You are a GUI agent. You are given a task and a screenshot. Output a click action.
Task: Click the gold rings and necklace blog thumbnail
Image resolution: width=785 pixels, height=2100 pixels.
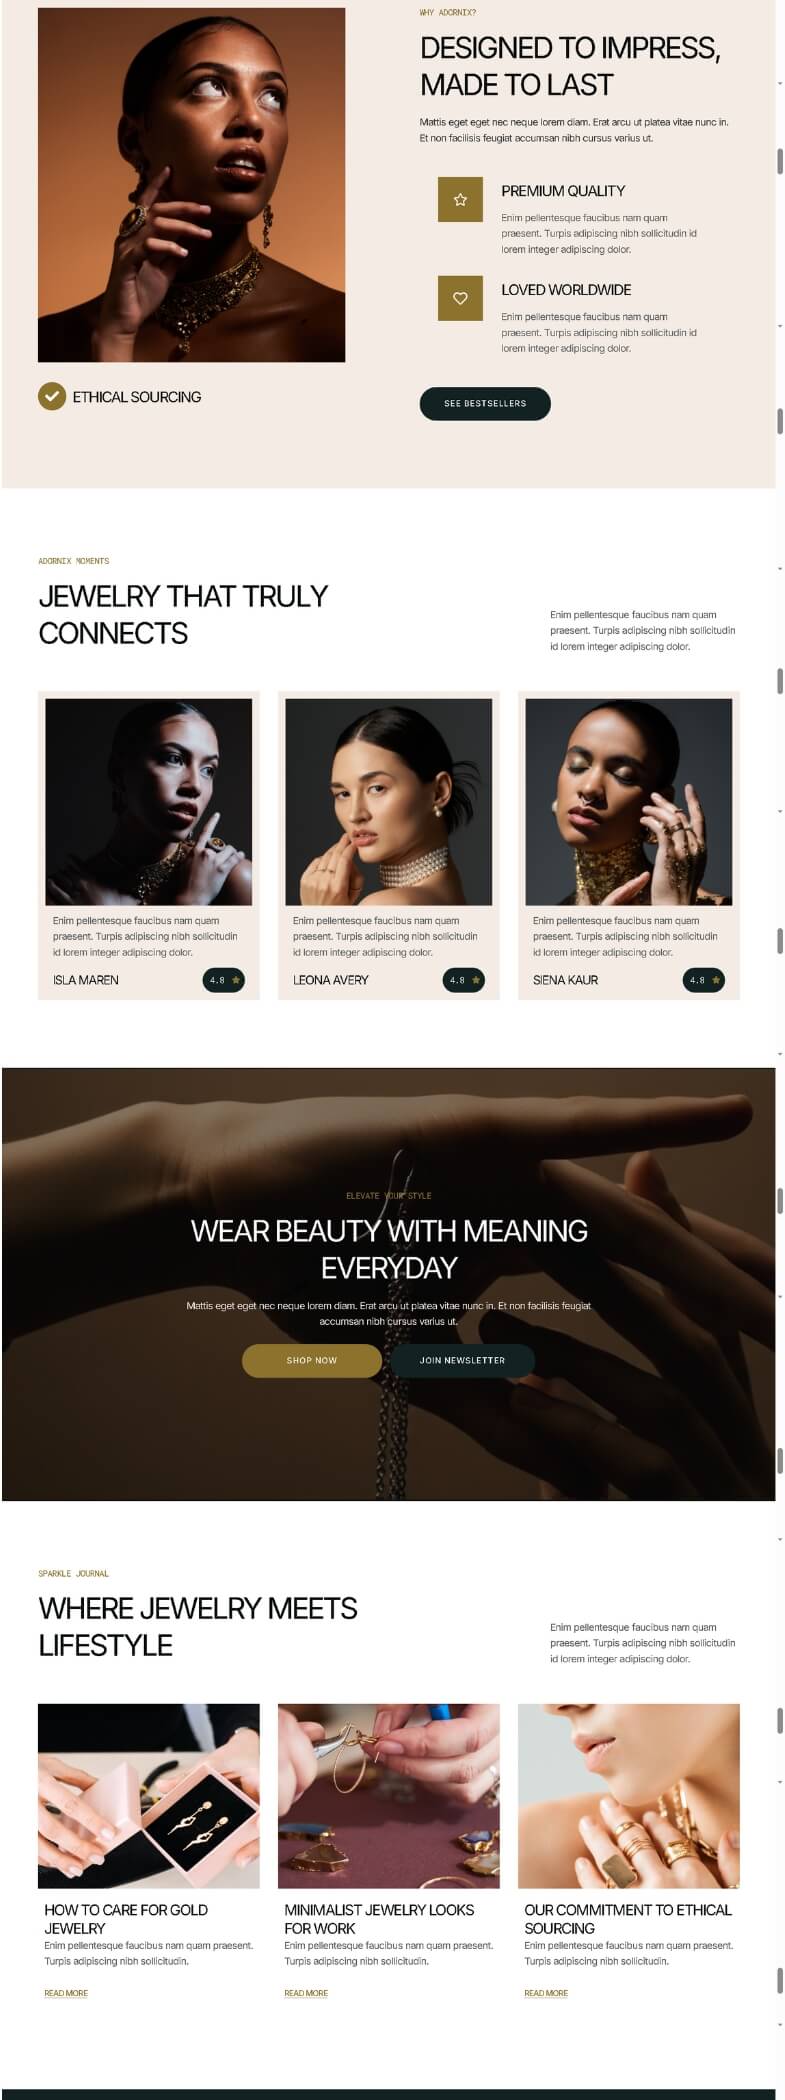click(629, 1796)
